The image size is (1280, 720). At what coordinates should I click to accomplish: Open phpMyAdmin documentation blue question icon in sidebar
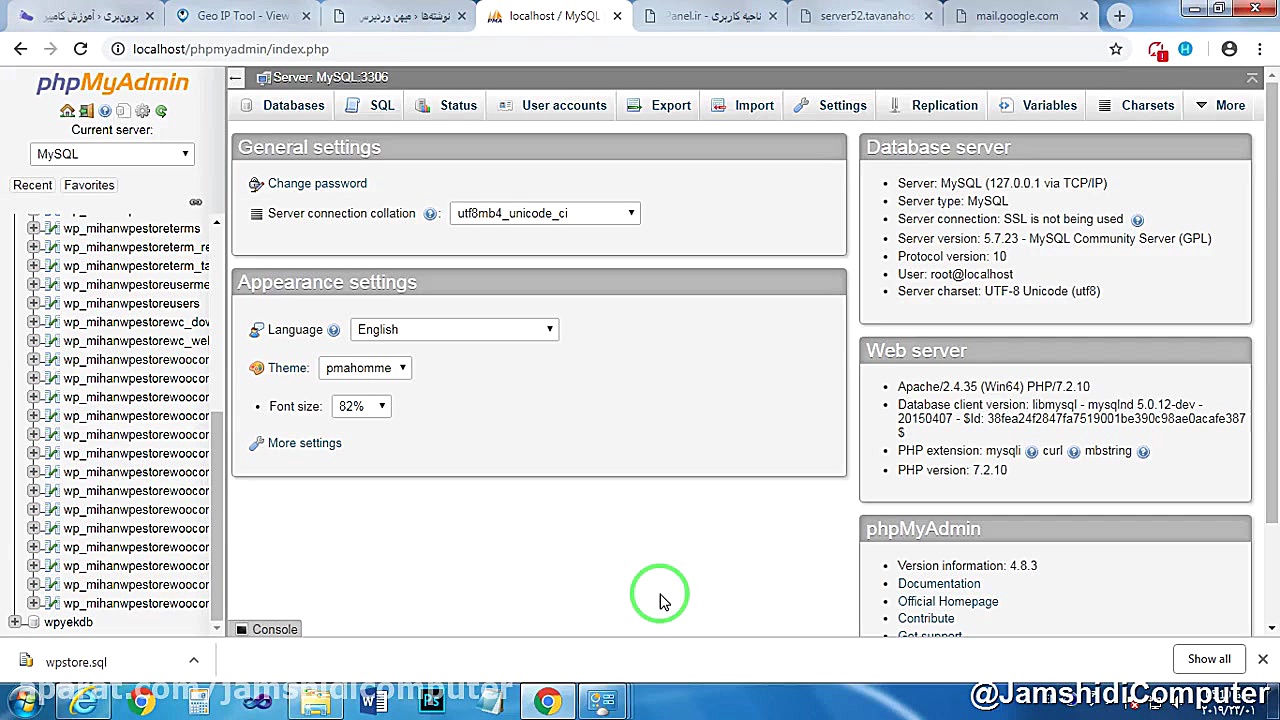tap(105, 111)
